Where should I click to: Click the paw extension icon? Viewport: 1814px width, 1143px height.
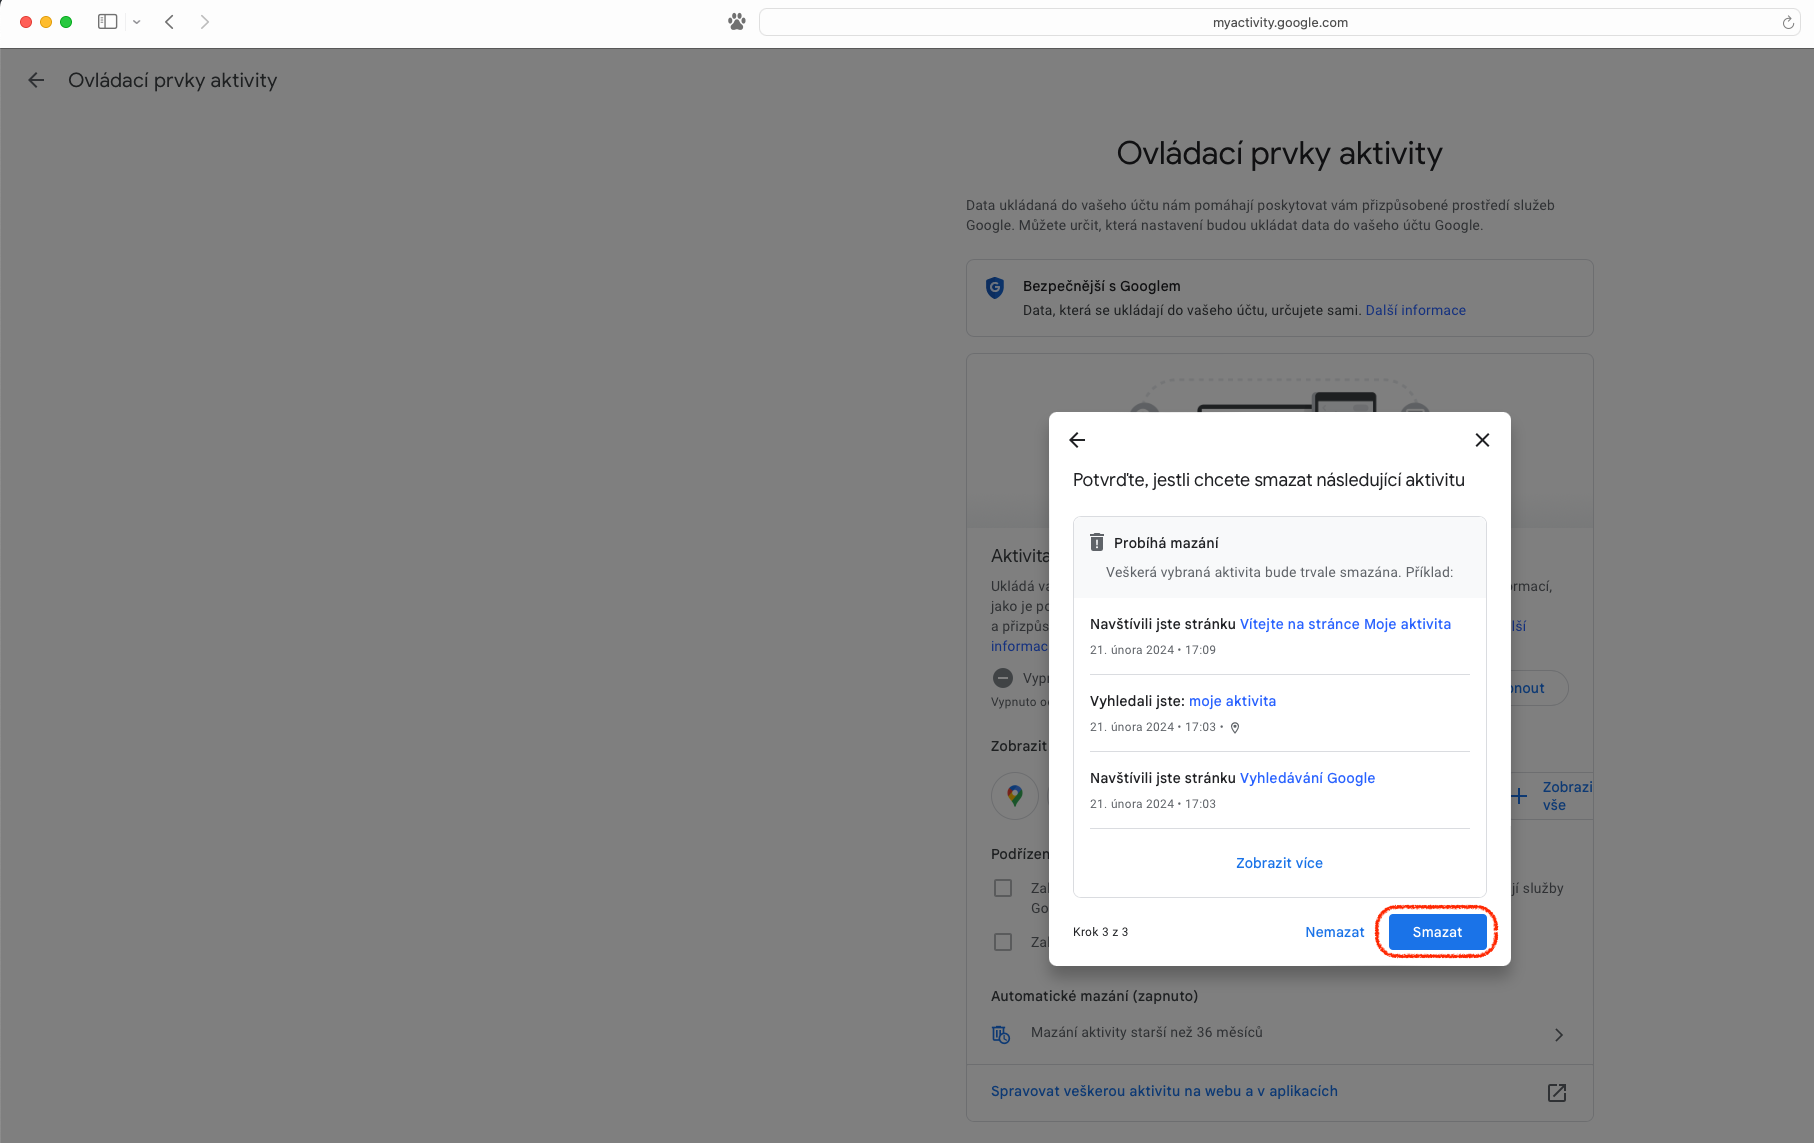point(737,22)
